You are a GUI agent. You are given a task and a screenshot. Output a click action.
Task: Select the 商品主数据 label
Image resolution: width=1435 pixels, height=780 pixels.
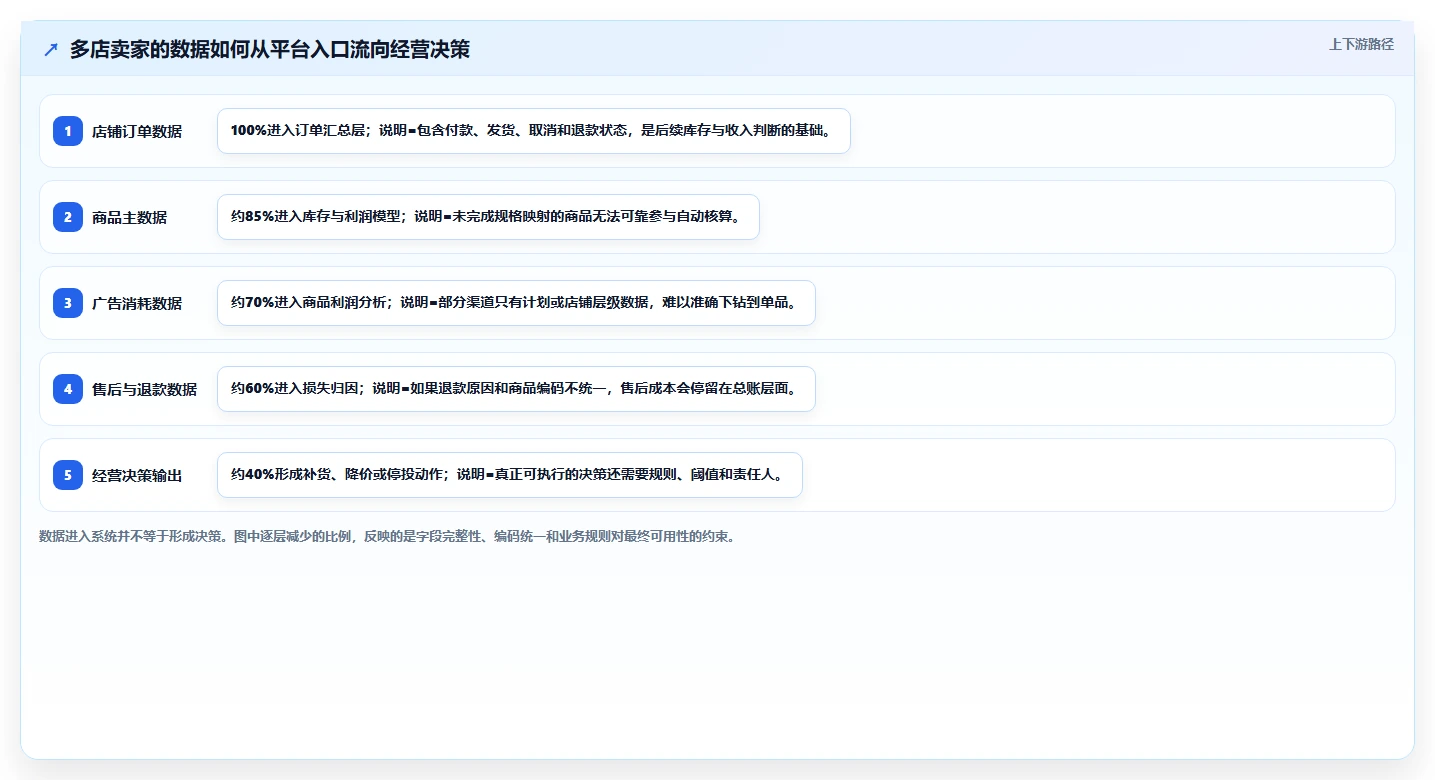point(130,217)
